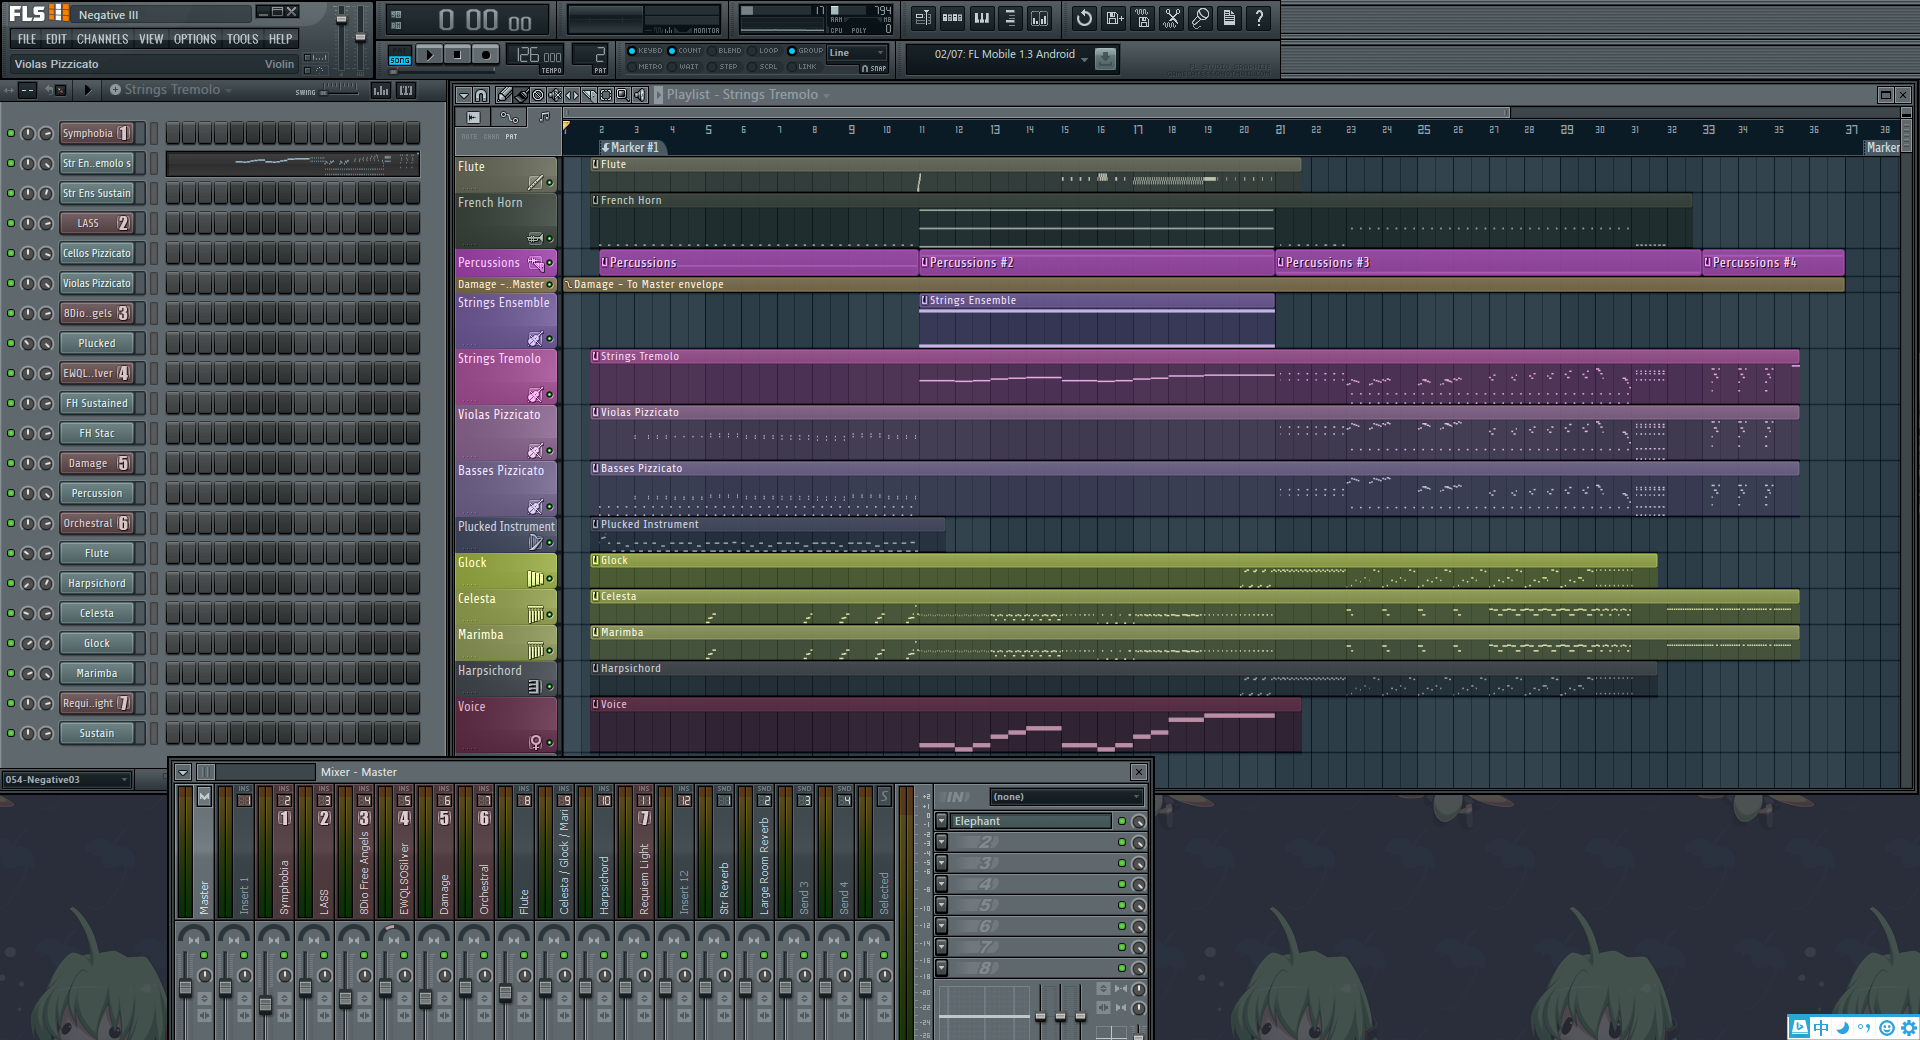Open the piano roll view
Screen dimensions: 1920x1040
(x=982, y=18)
